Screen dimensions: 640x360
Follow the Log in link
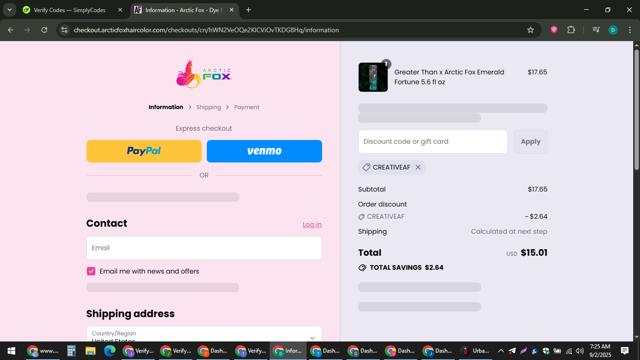(x=312, y=224)
